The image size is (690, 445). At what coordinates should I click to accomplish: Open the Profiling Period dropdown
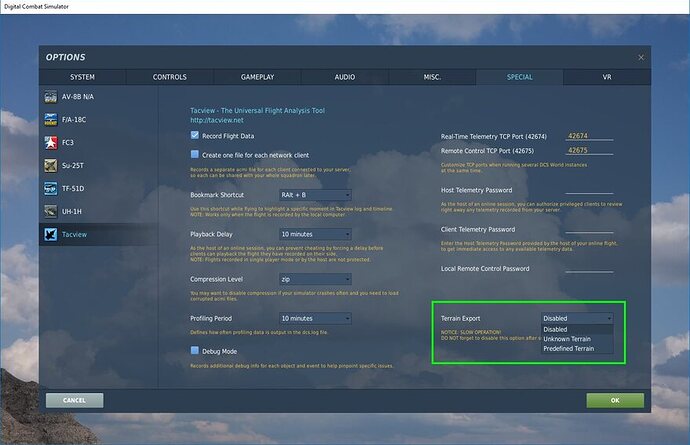click(315, 318)
